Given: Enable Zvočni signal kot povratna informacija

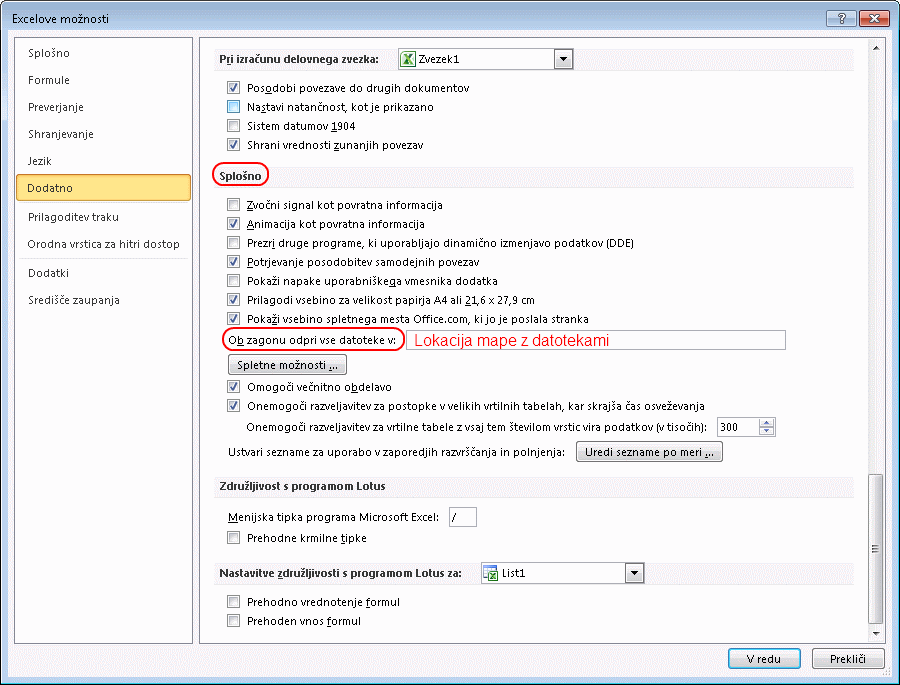Looking at the screenshot, I should (233, 205).
